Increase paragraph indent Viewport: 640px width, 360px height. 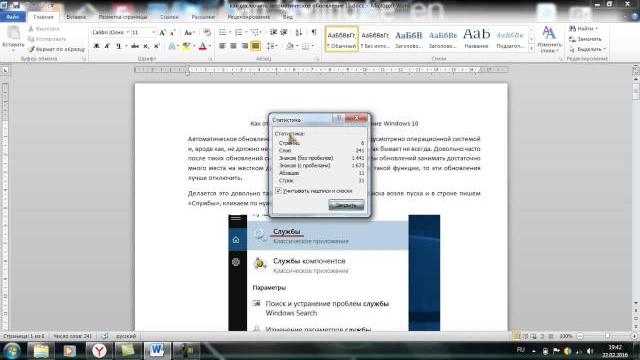coord(284,32)
